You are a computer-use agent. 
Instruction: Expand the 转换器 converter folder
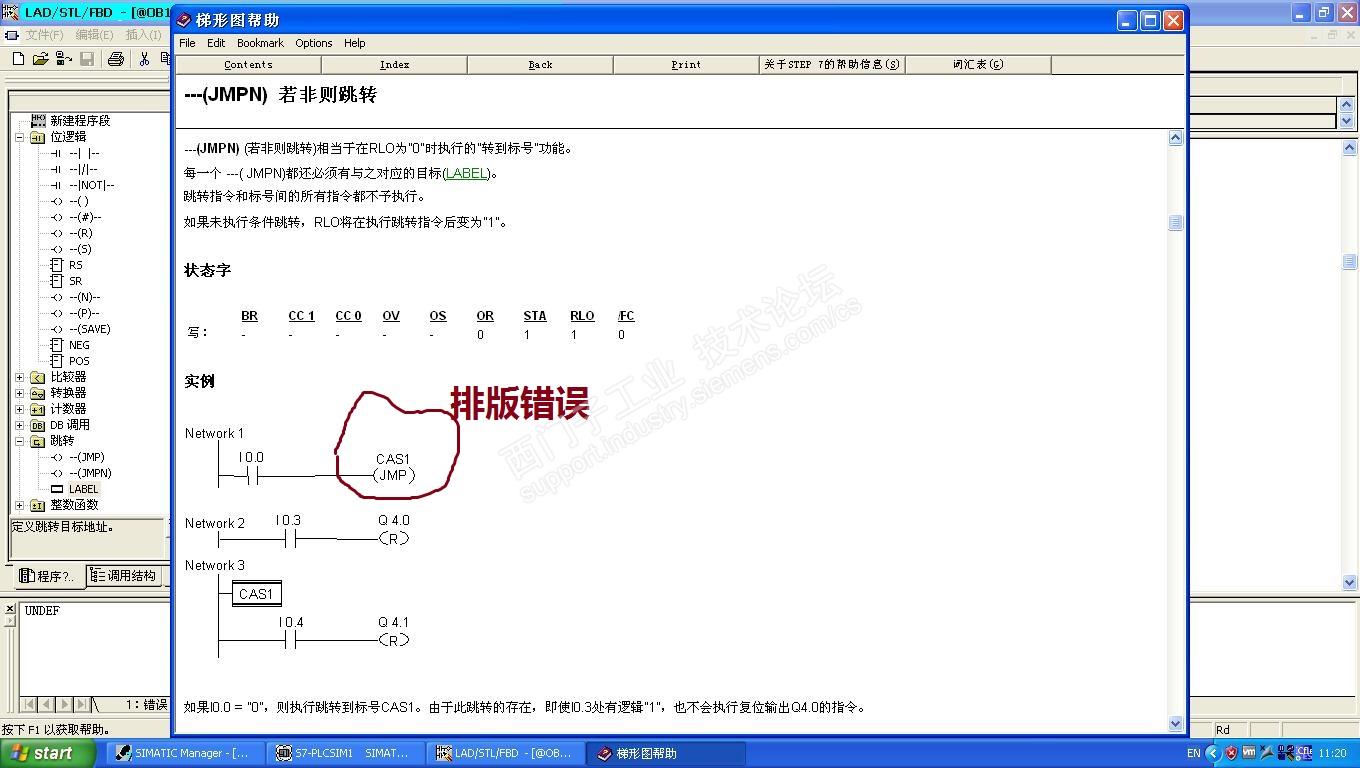coord(19,393)
